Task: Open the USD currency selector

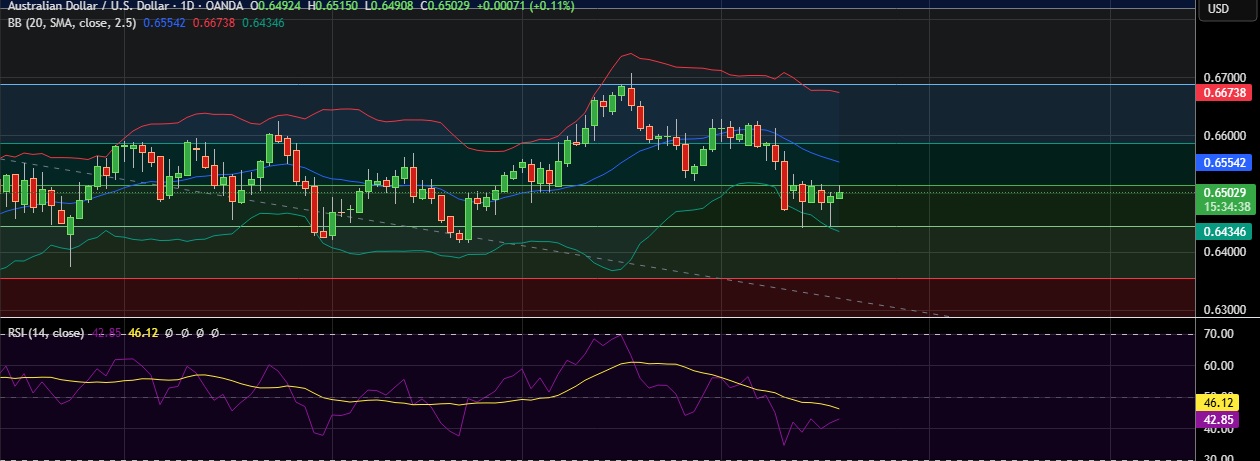Action: point(1218,9)
